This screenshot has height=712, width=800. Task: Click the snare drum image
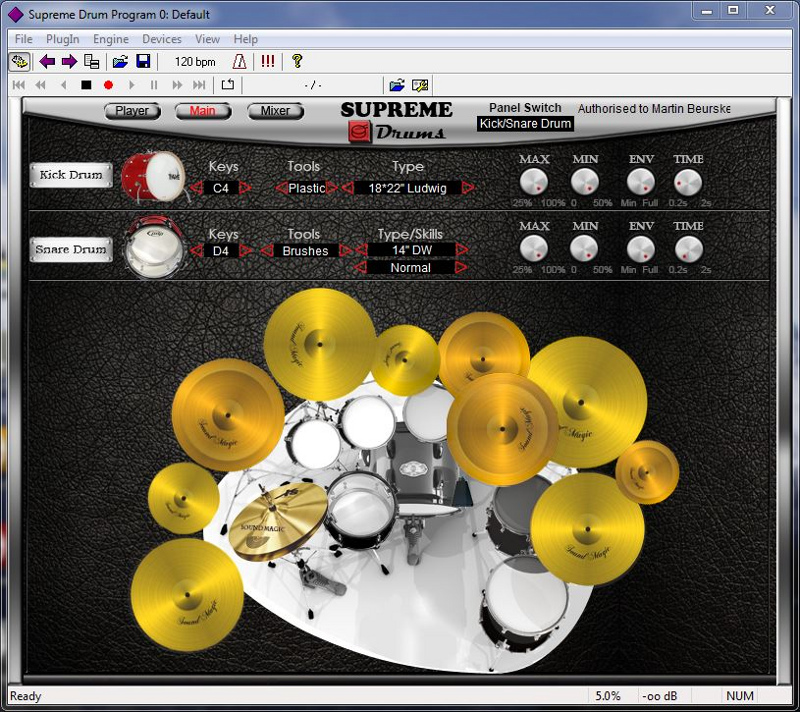click(x=154, y=248)
